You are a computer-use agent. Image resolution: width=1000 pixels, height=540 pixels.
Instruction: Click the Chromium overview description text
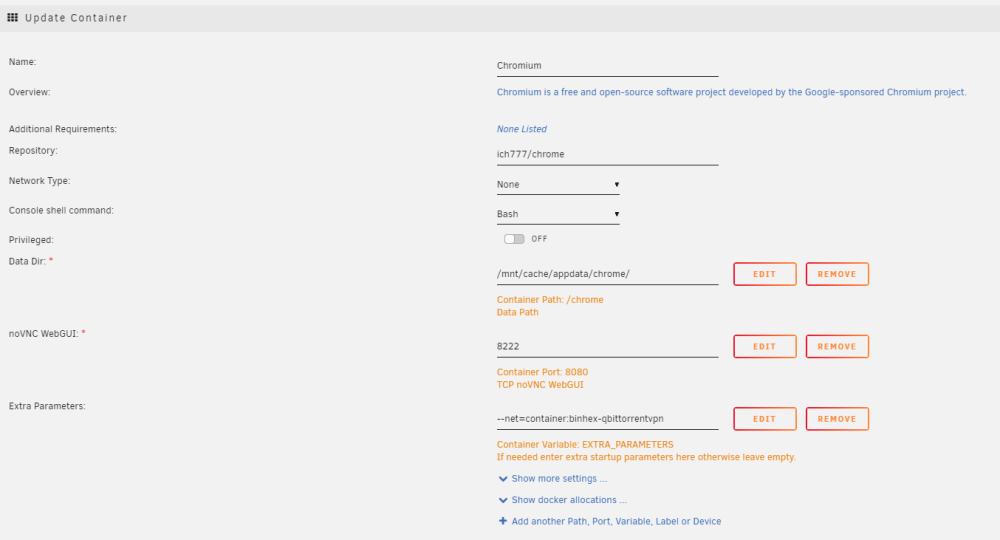pos(732,92)
